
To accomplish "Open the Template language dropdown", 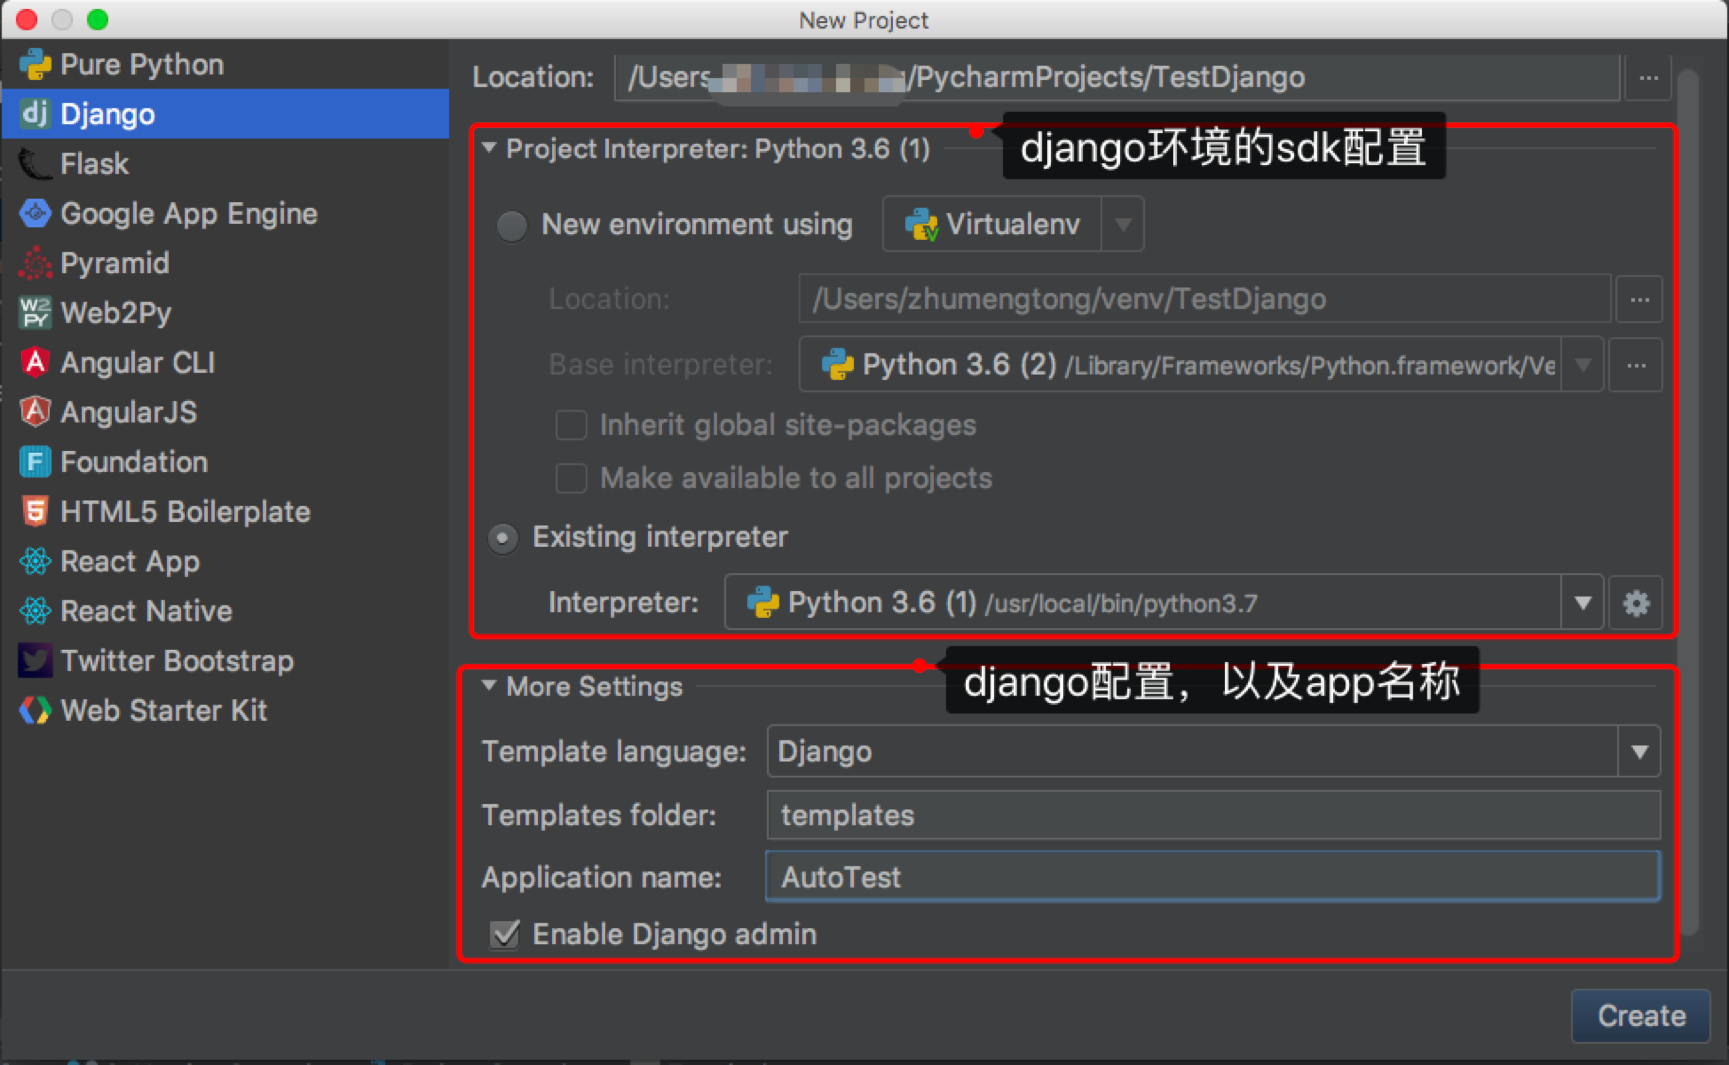I will tap(1638, 752).
